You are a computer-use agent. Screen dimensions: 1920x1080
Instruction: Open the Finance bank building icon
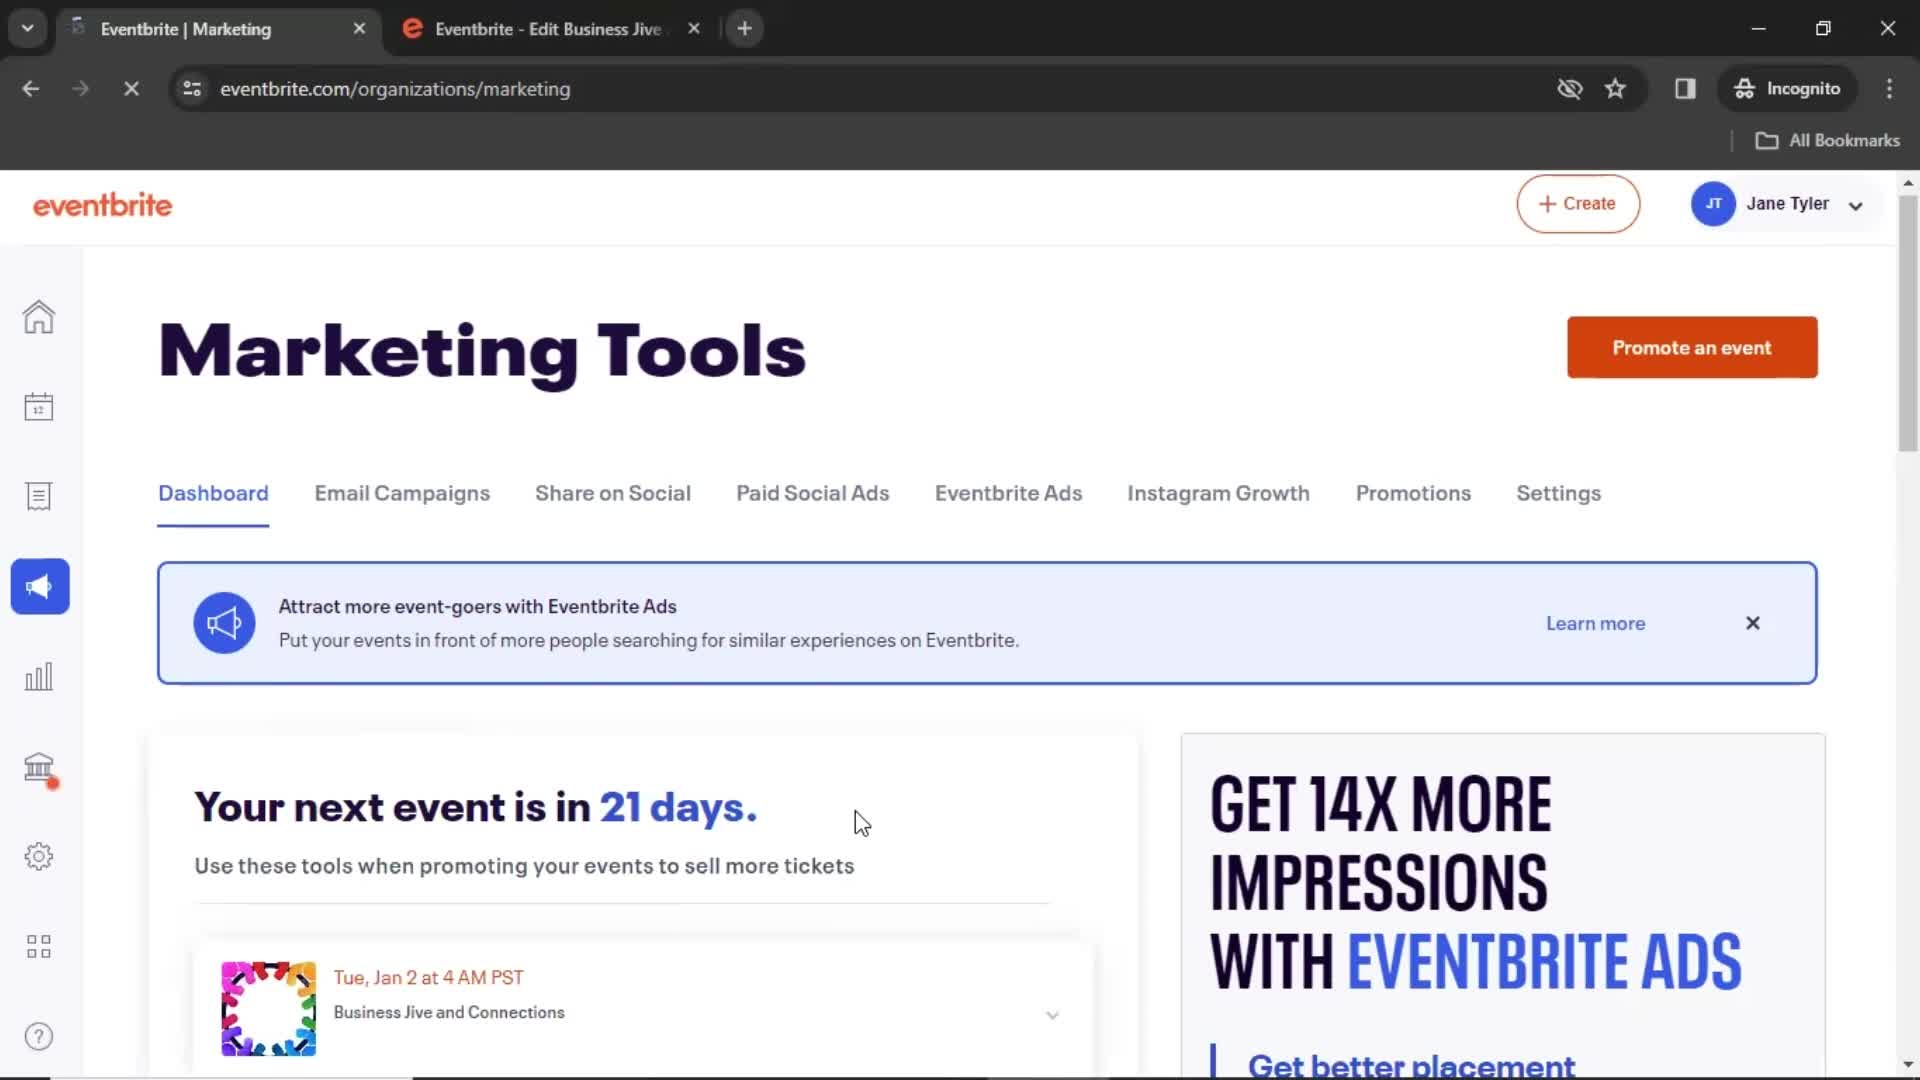pyautogui.click(x=39, y=767)
